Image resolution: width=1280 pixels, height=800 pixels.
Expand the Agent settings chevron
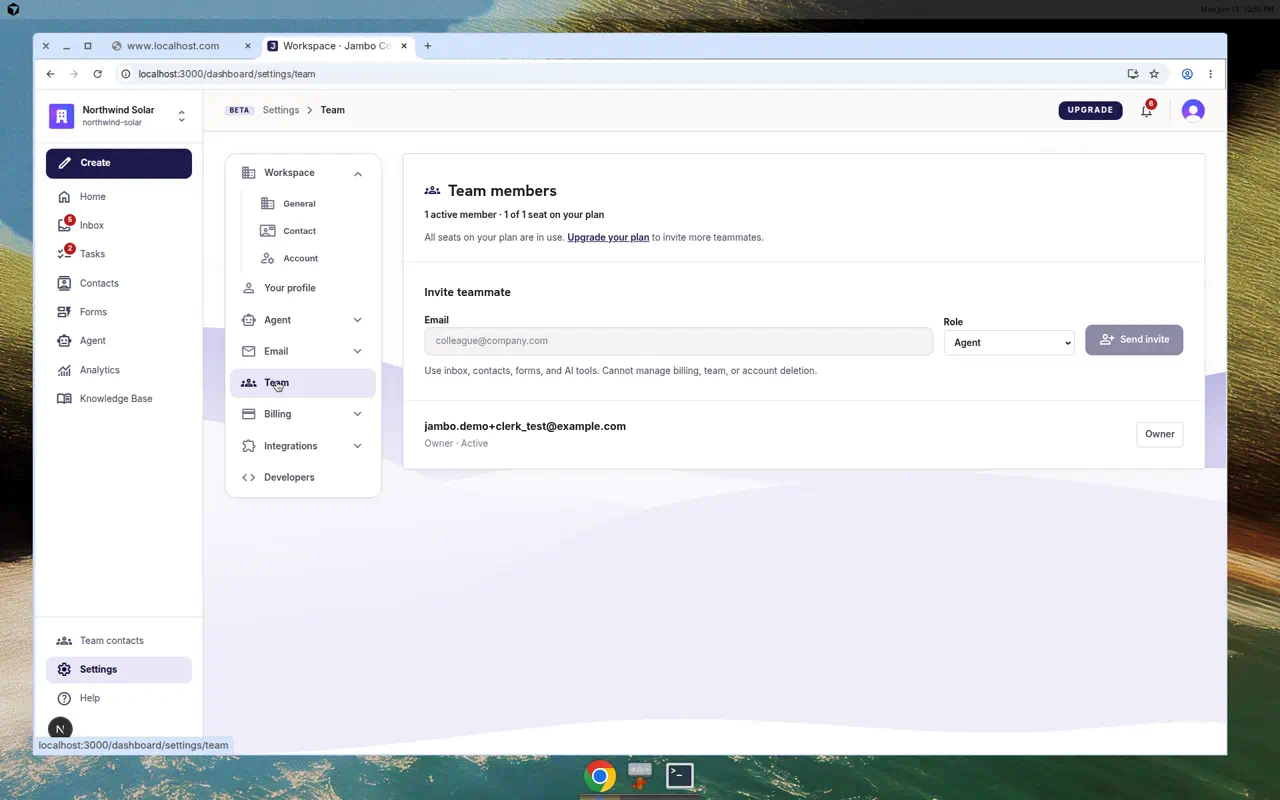tap(357, 320)
